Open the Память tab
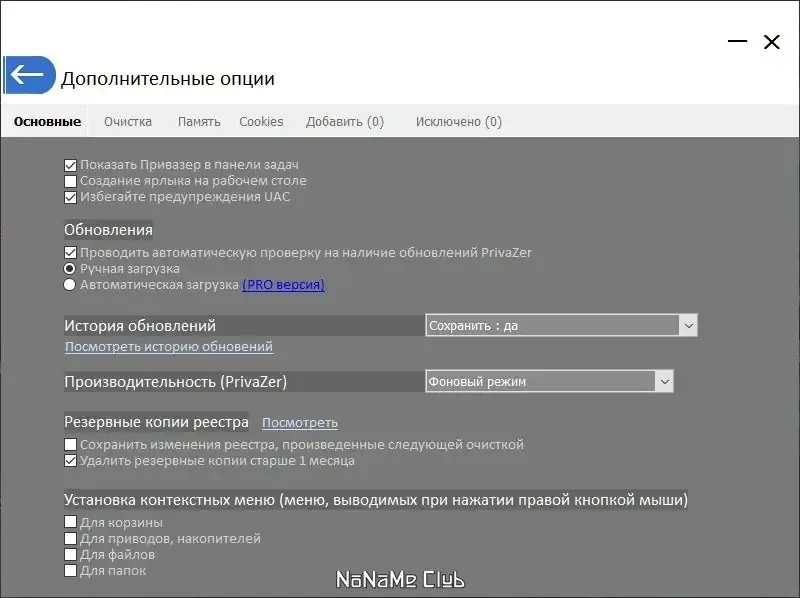800x598 pixels. click(198, 121)
